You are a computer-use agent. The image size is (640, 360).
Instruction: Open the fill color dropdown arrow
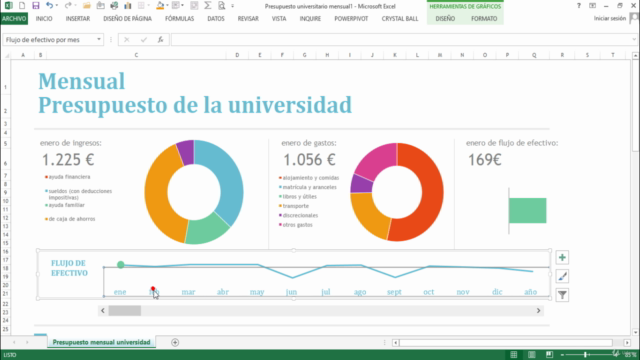coord(167,6)
